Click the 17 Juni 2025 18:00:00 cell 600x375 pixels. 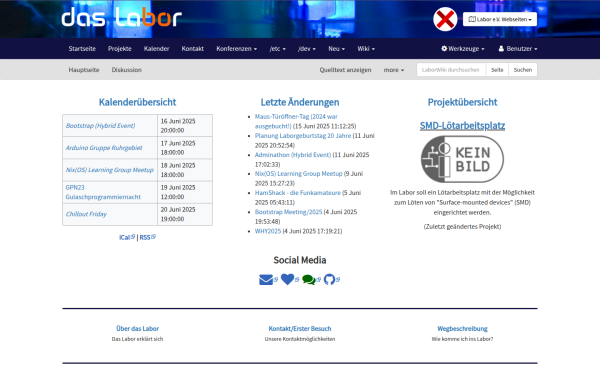(x=185, y=148)
